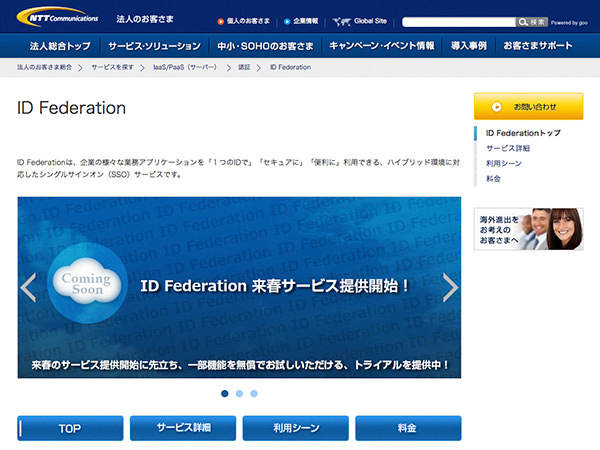
Task: Click the TOP tab button
Action: [x=70, y=428]
